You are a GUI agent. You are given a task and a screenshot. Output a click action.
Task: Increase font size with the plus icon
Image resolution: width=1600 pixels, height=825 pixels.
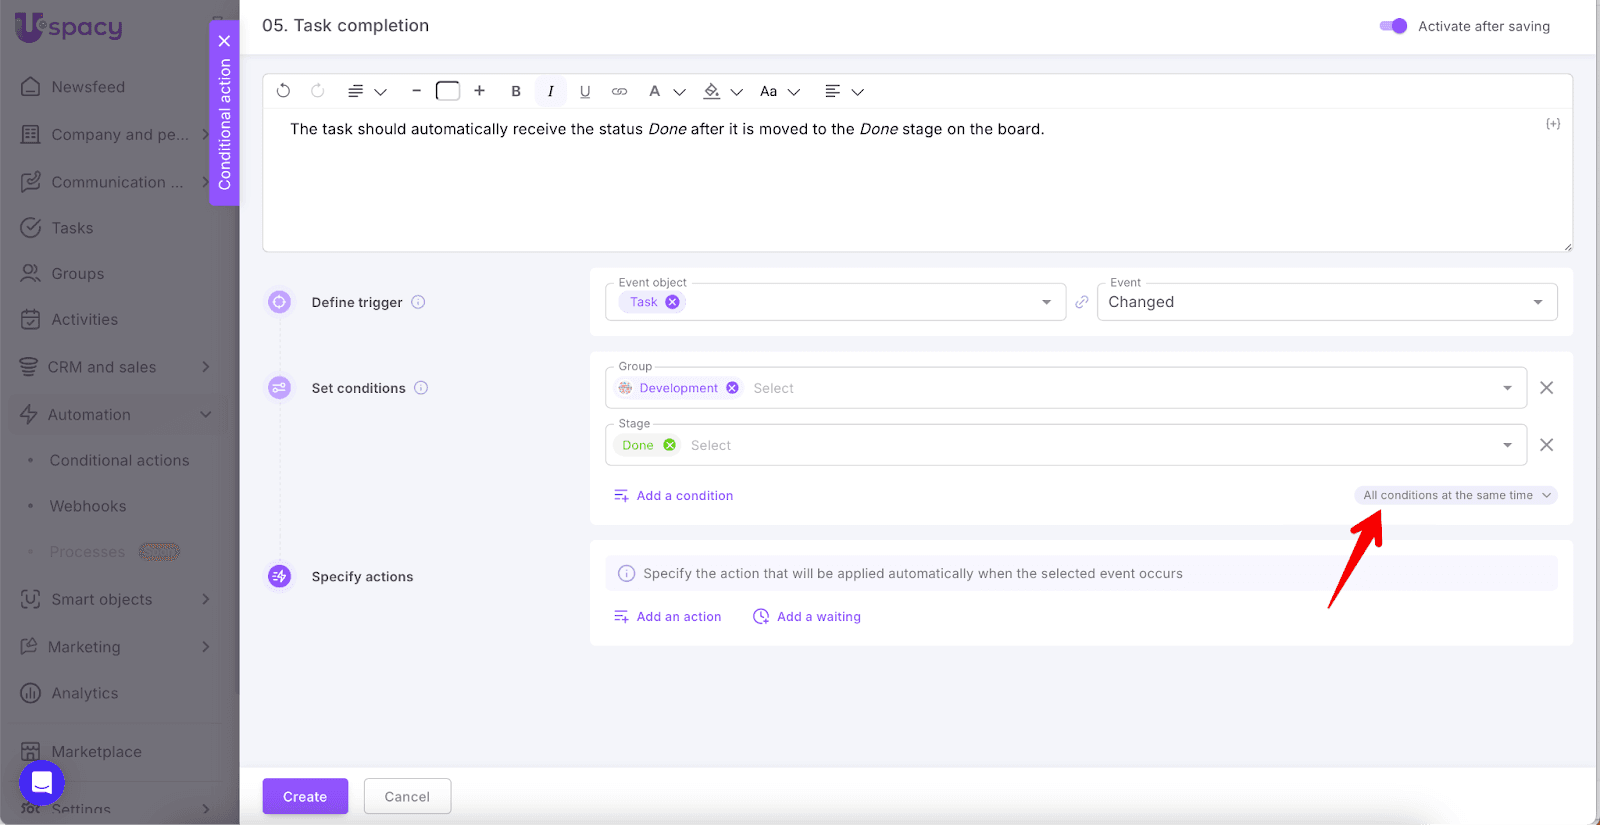pos(480,91)
